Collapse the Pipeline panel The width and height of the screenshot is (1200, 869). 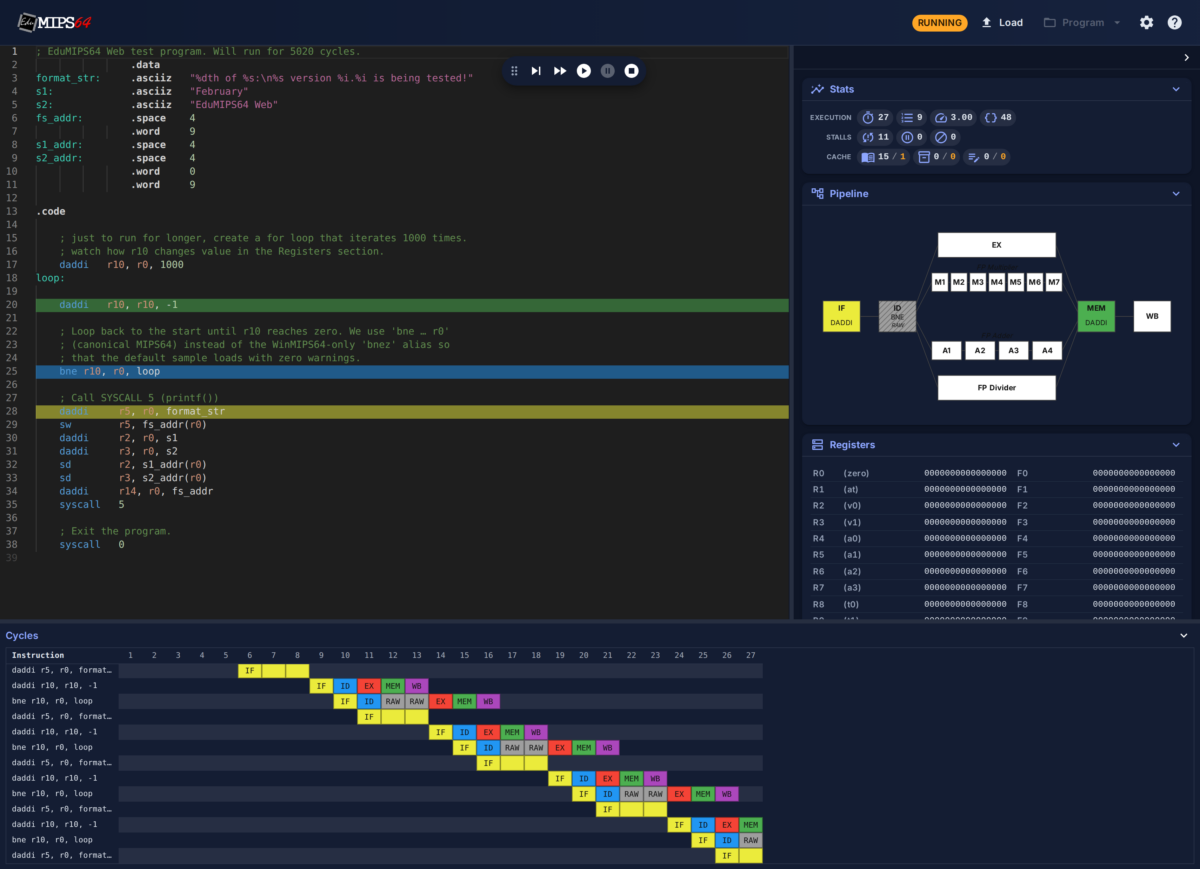point(1176,194)
